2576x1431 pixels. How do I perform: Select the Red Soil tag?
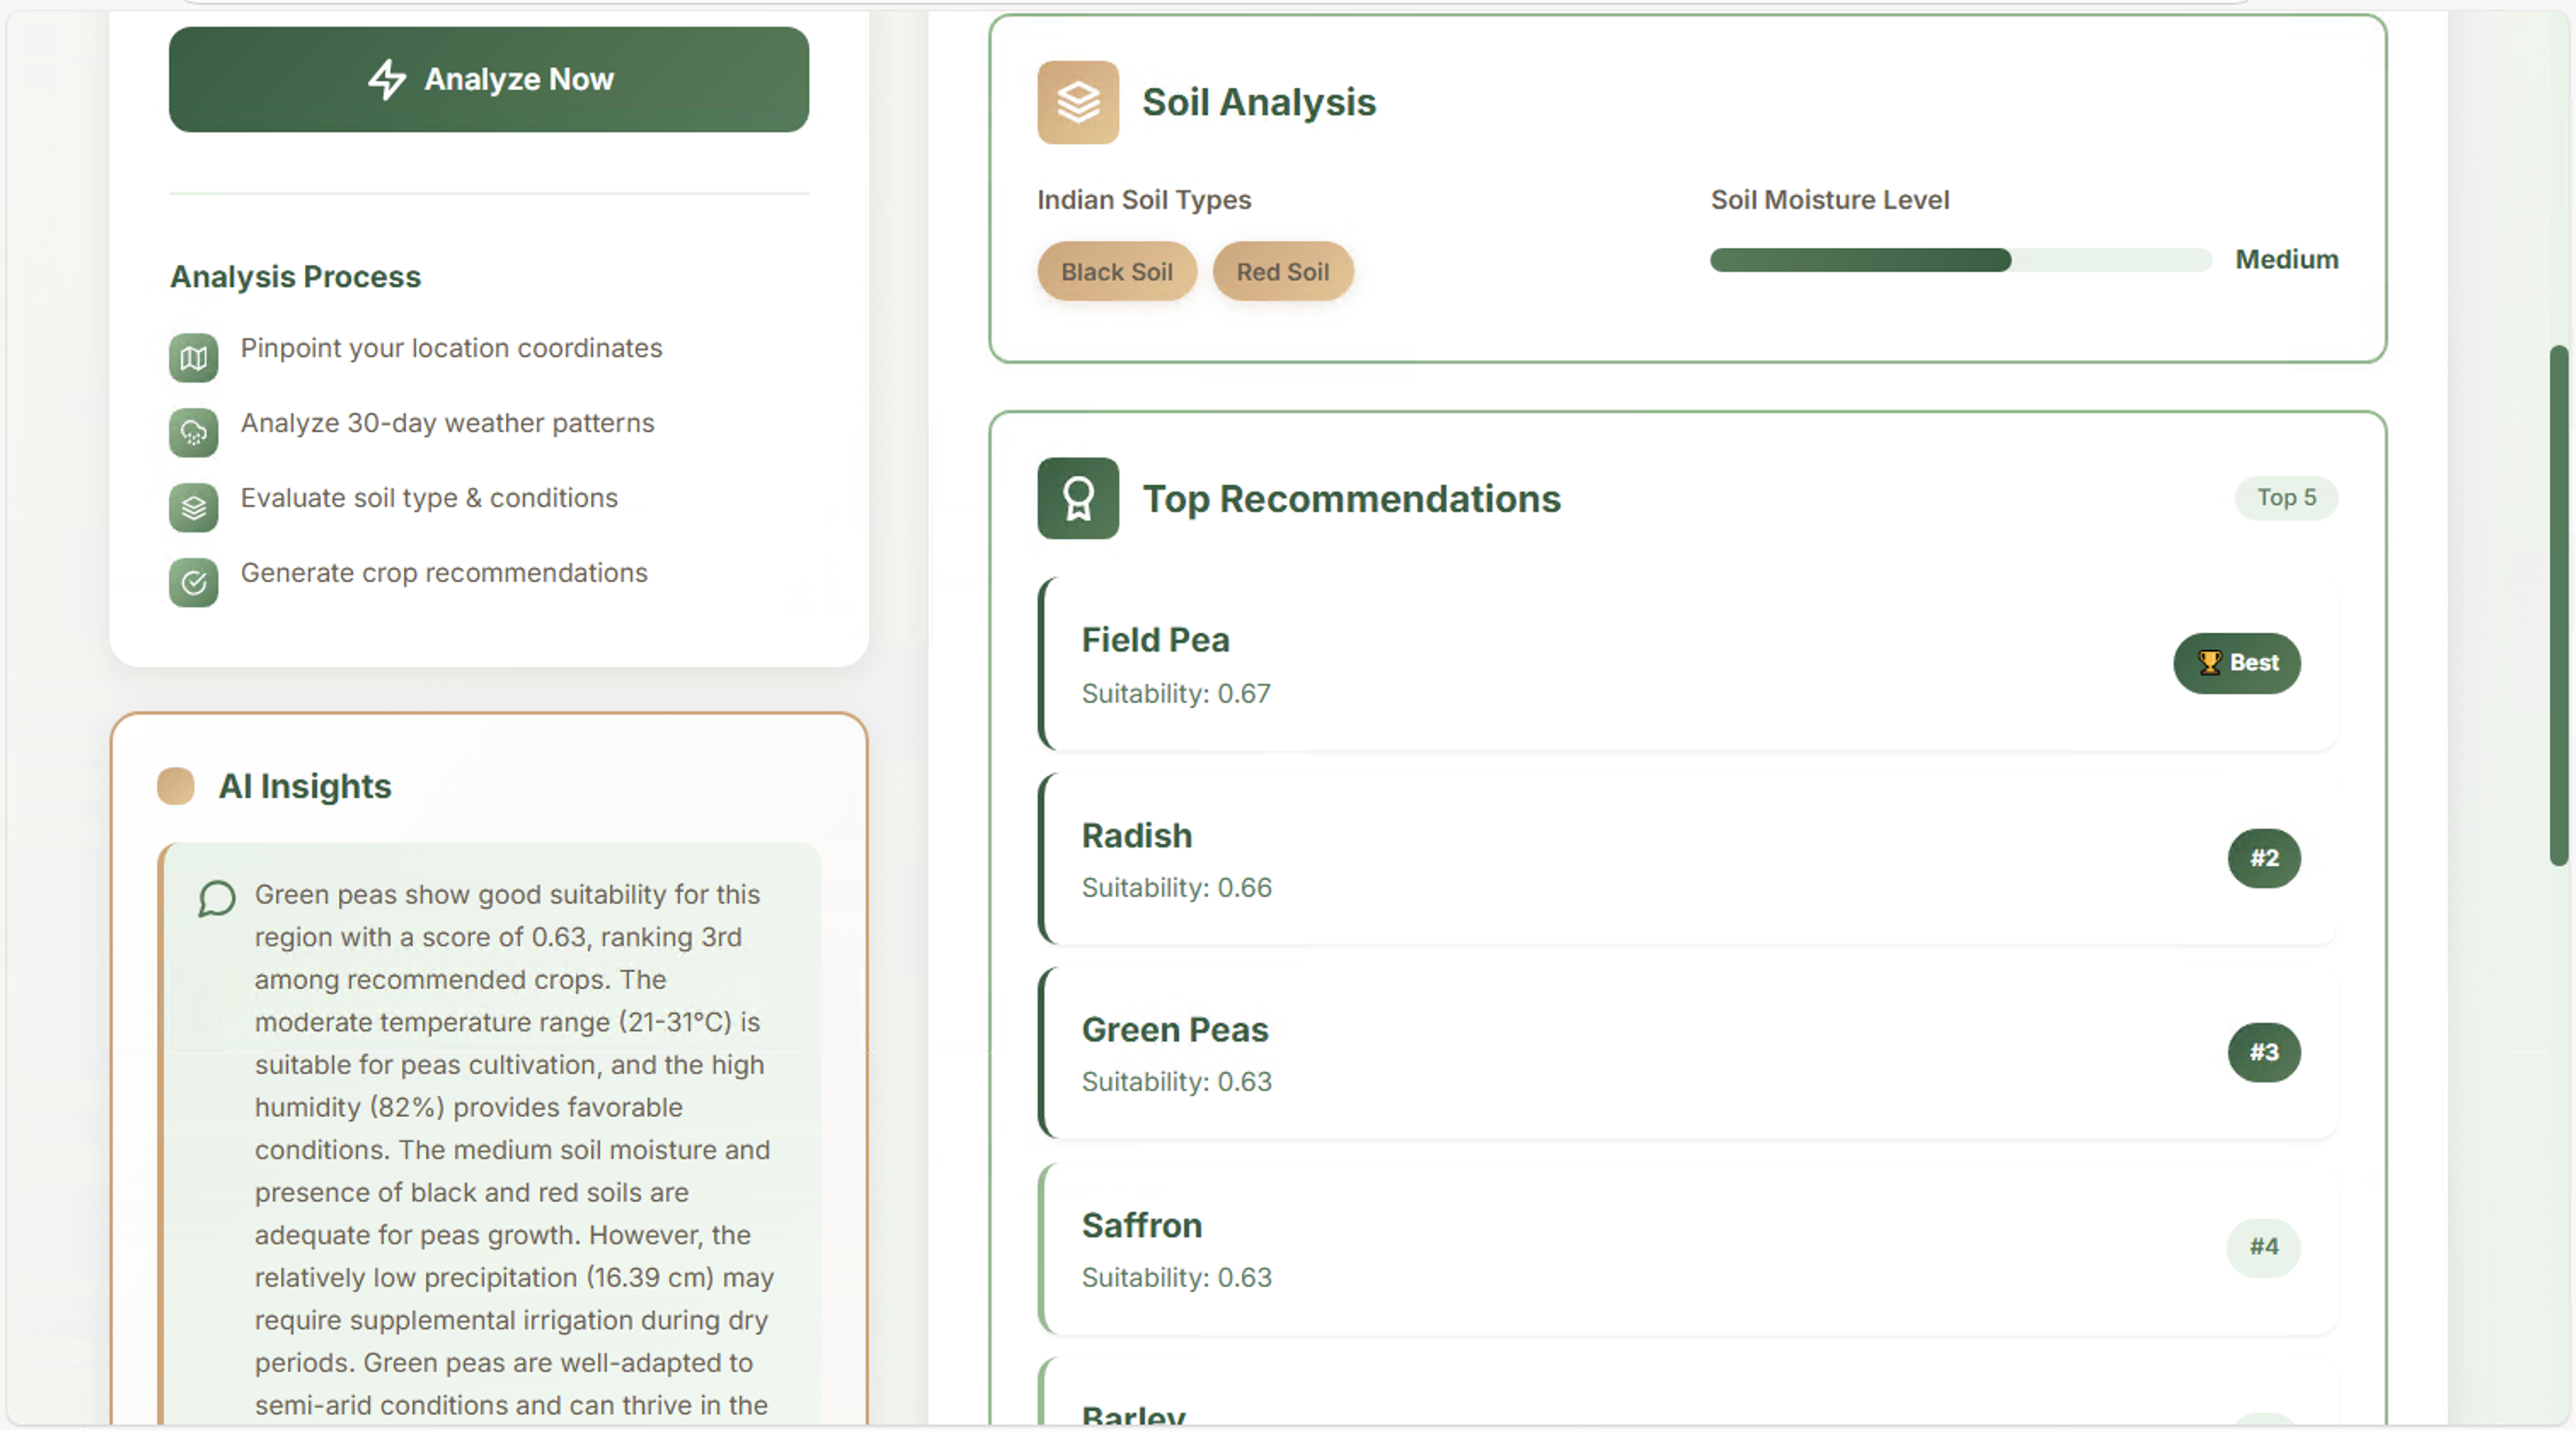(x=1282, y=271)
